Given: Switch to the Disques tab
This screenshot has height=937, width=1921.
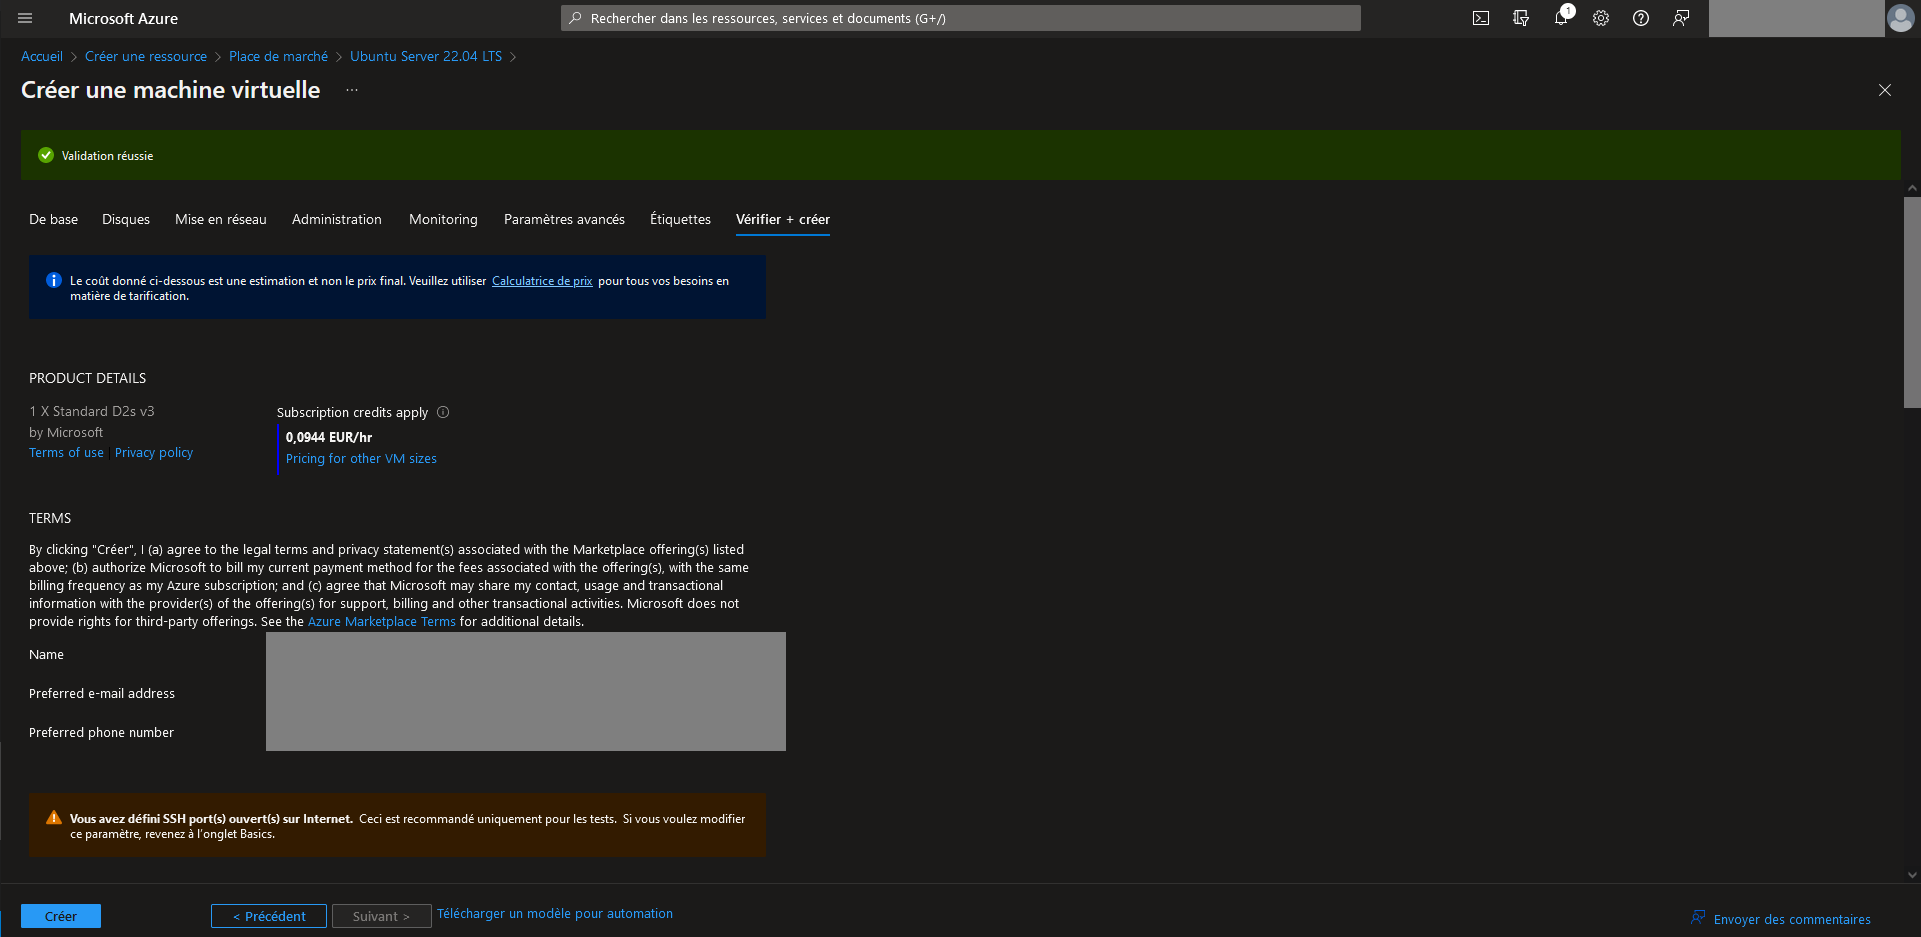Looking at the screenshot, I should (126, 219).
